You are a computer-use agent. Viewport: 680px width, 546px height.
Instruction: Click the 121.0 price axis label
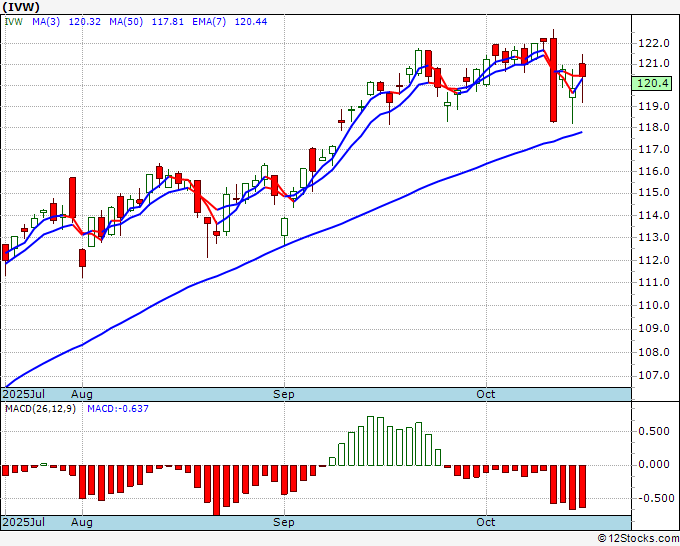(654, 64)
